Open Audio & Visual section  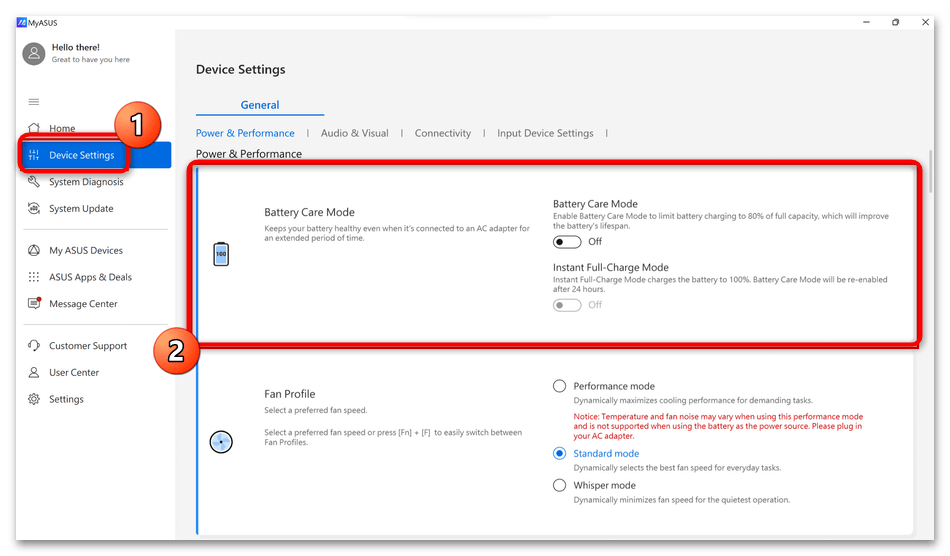click(354, 133)
